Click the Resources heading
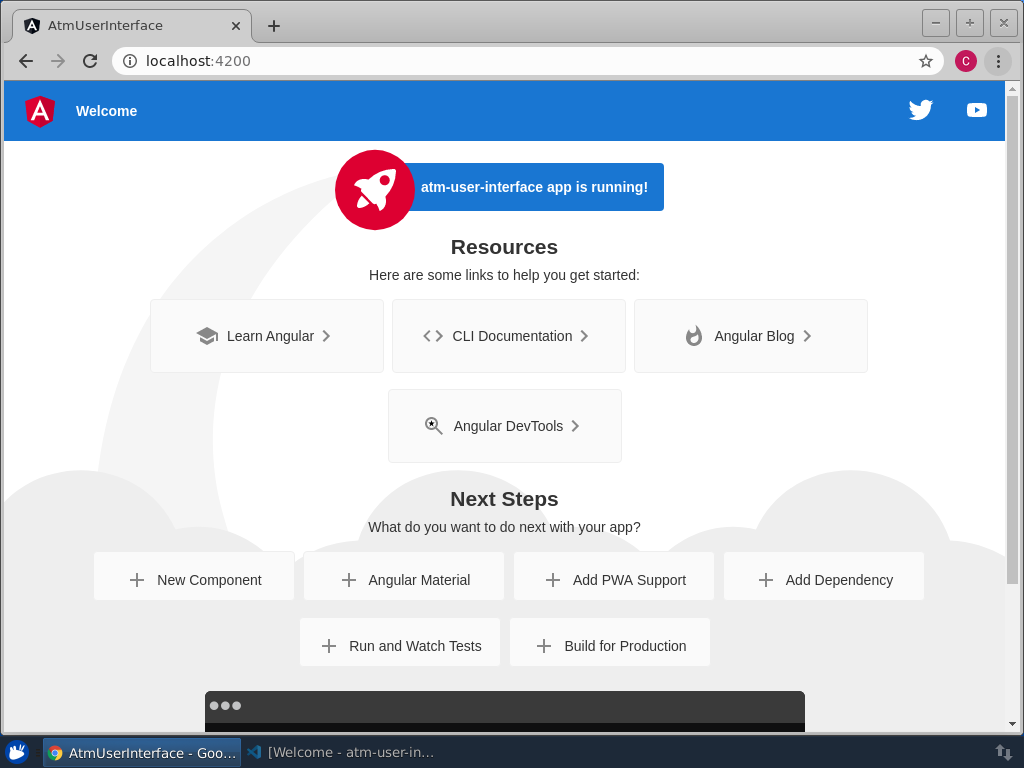 coord(504,247)
